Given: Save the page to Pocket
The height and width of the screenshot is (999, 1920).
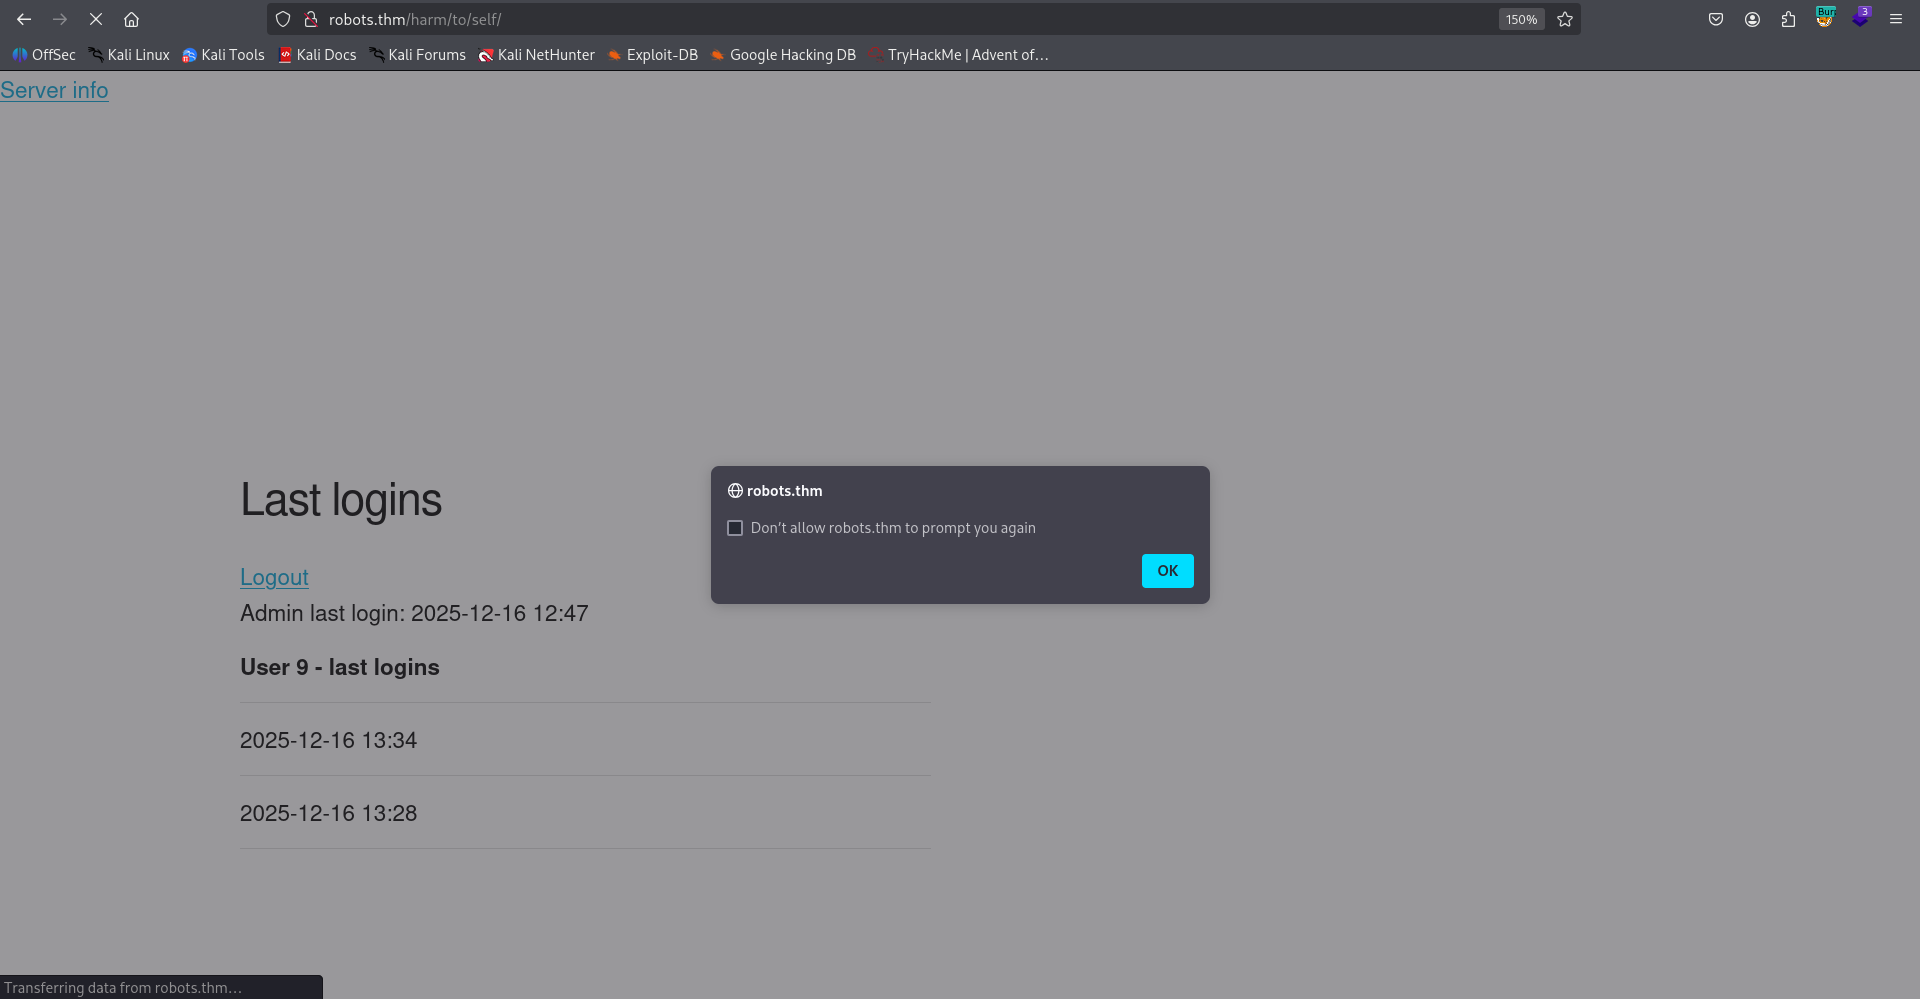Looking at the screenshot, I should pyautogui.click(x=1716, y=19).
